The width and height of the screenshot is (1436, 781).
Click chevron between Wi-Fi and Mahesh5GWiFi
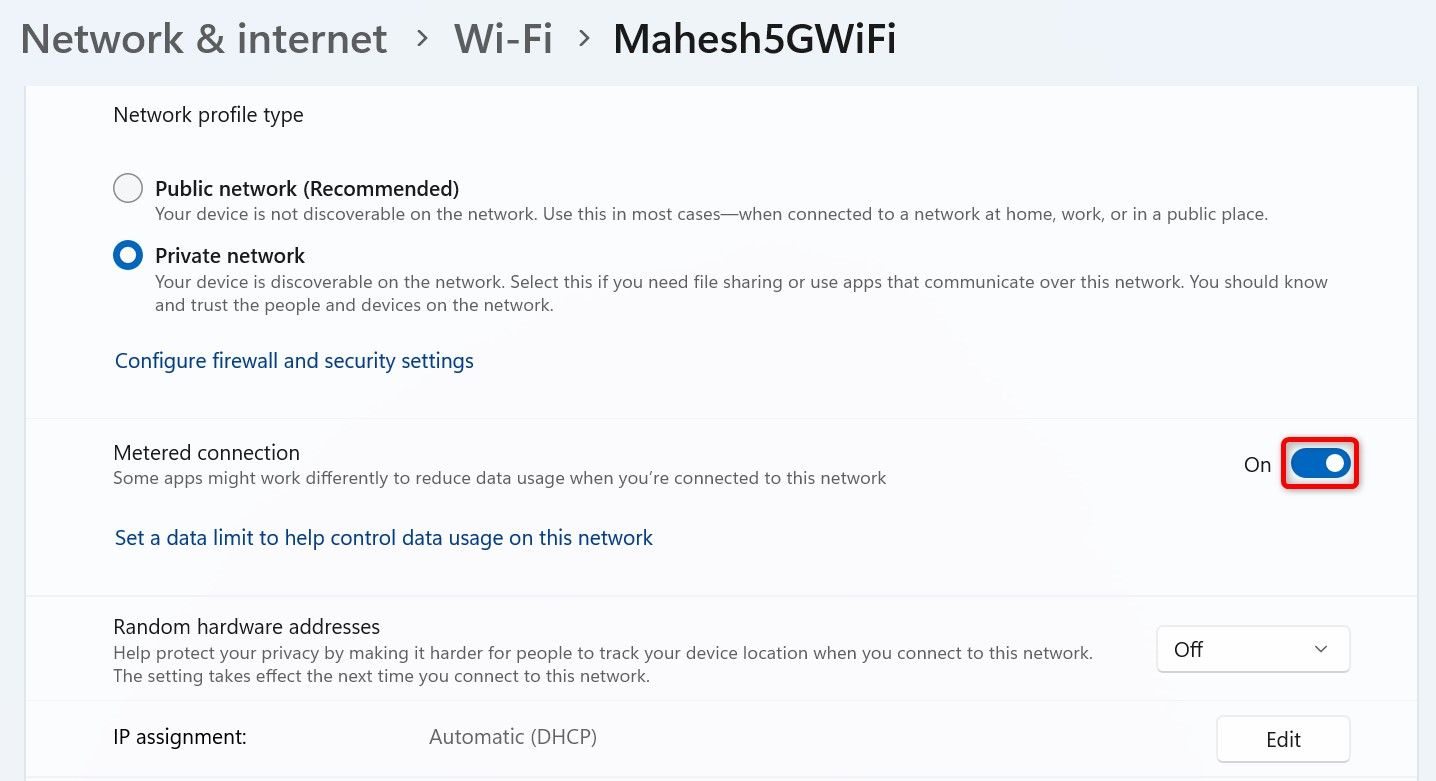coord(584,40)
